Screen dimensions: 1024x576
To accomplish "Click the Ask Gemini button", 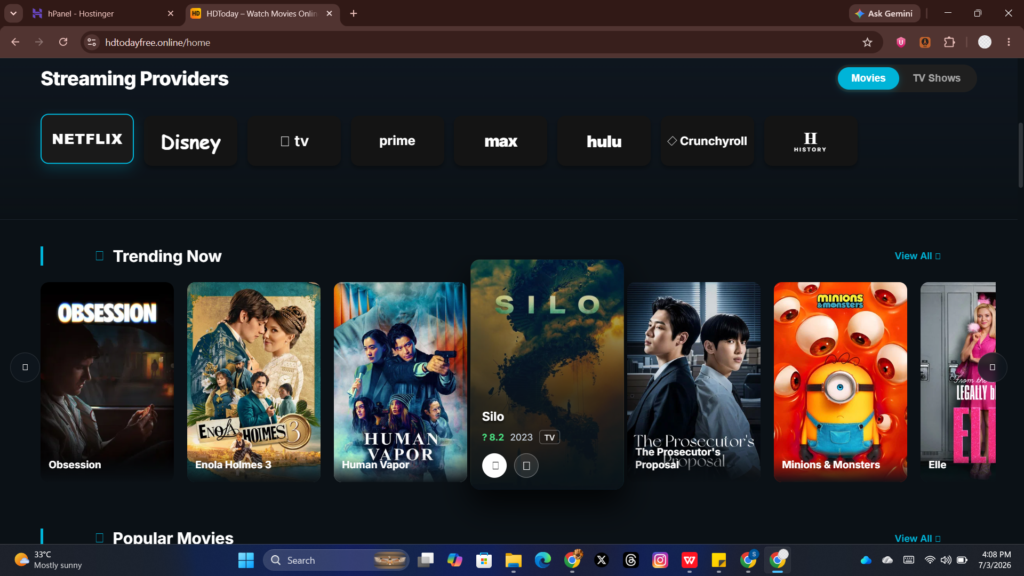I will click(x=884, y=13).
